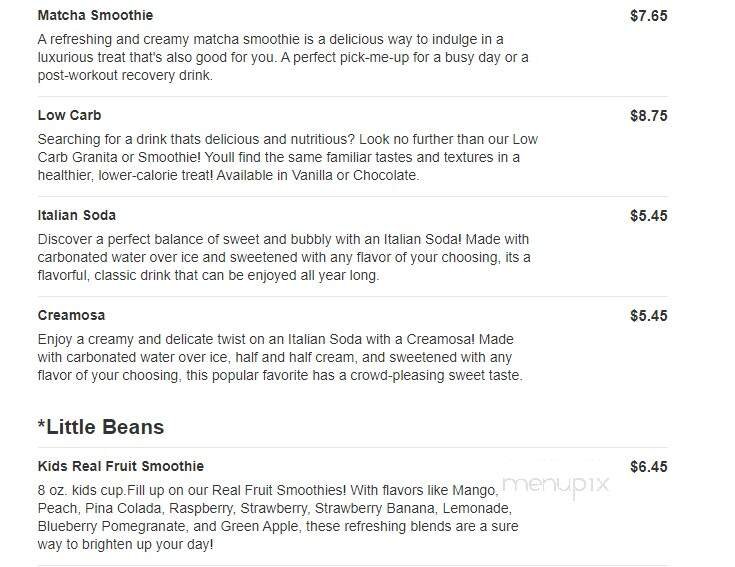The width and height of the screenshot is (735, 567).
Task: Click the Italian Soda $5.45 price
Action: [x=648, y=216]
